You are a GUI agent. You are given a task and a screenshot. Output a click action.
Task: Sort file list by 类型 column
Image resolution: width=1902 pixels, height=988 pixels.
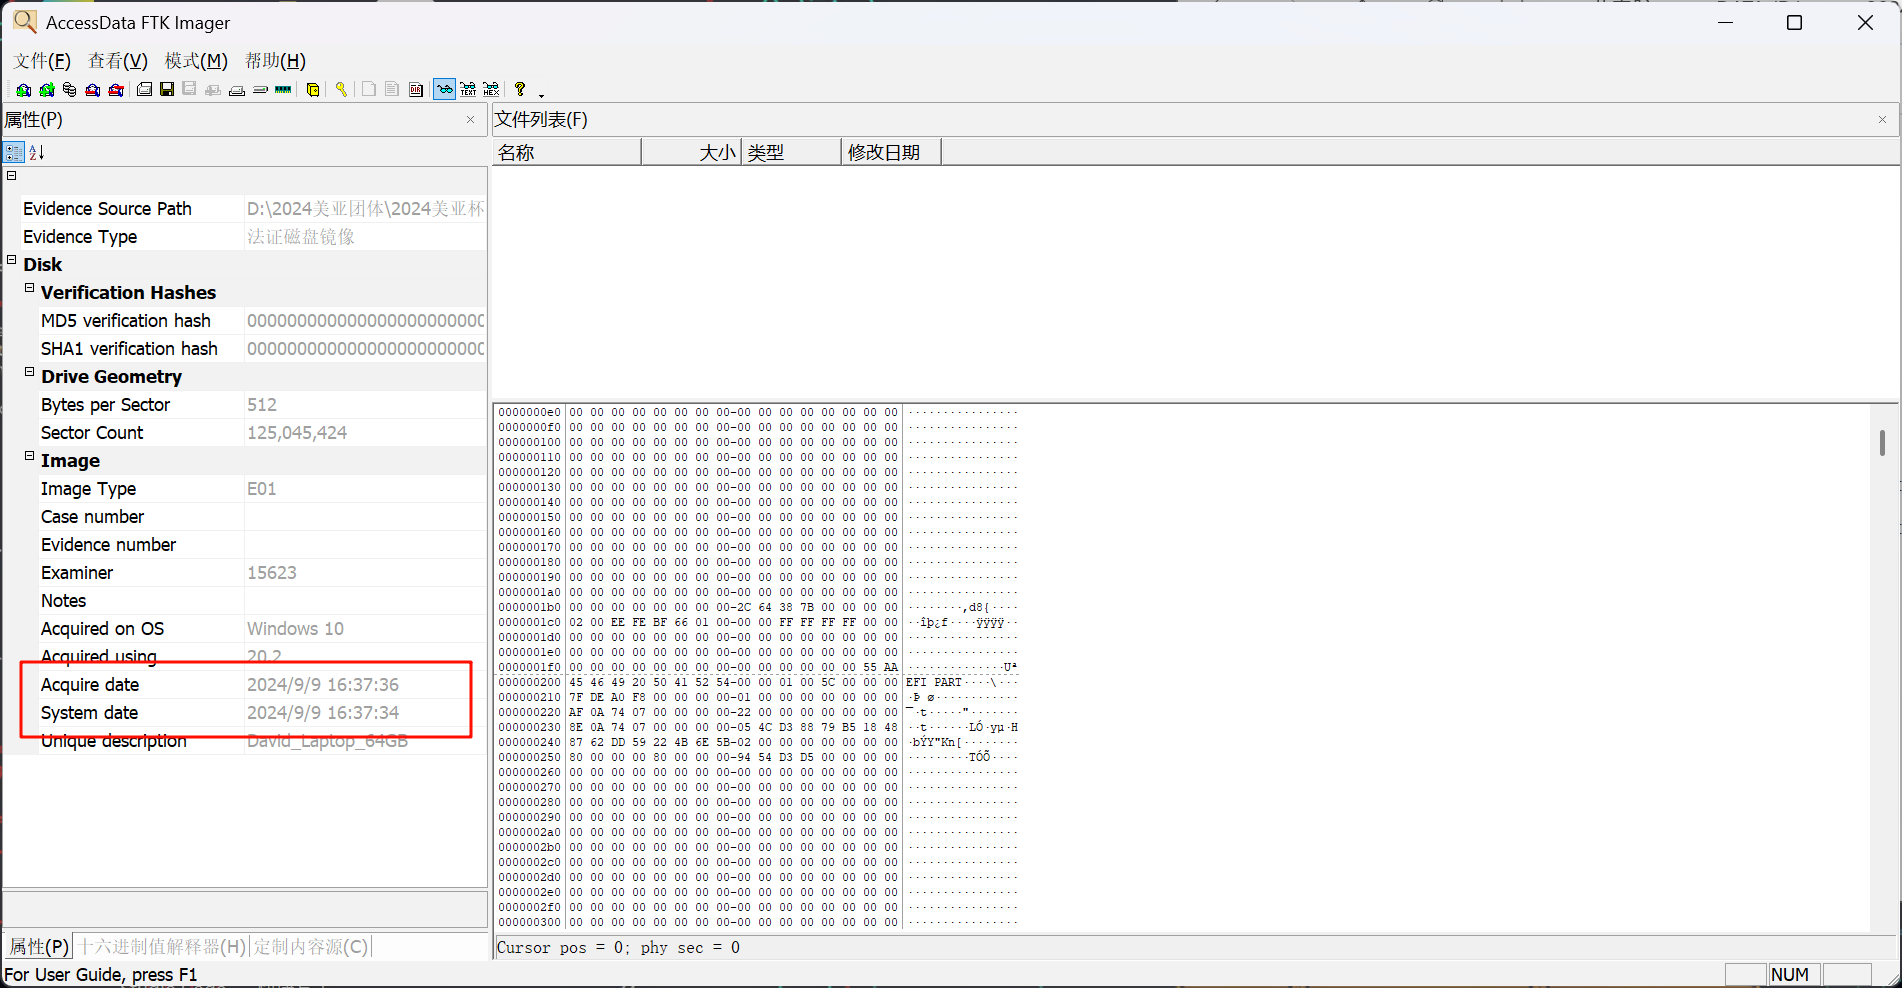(791, 152)
